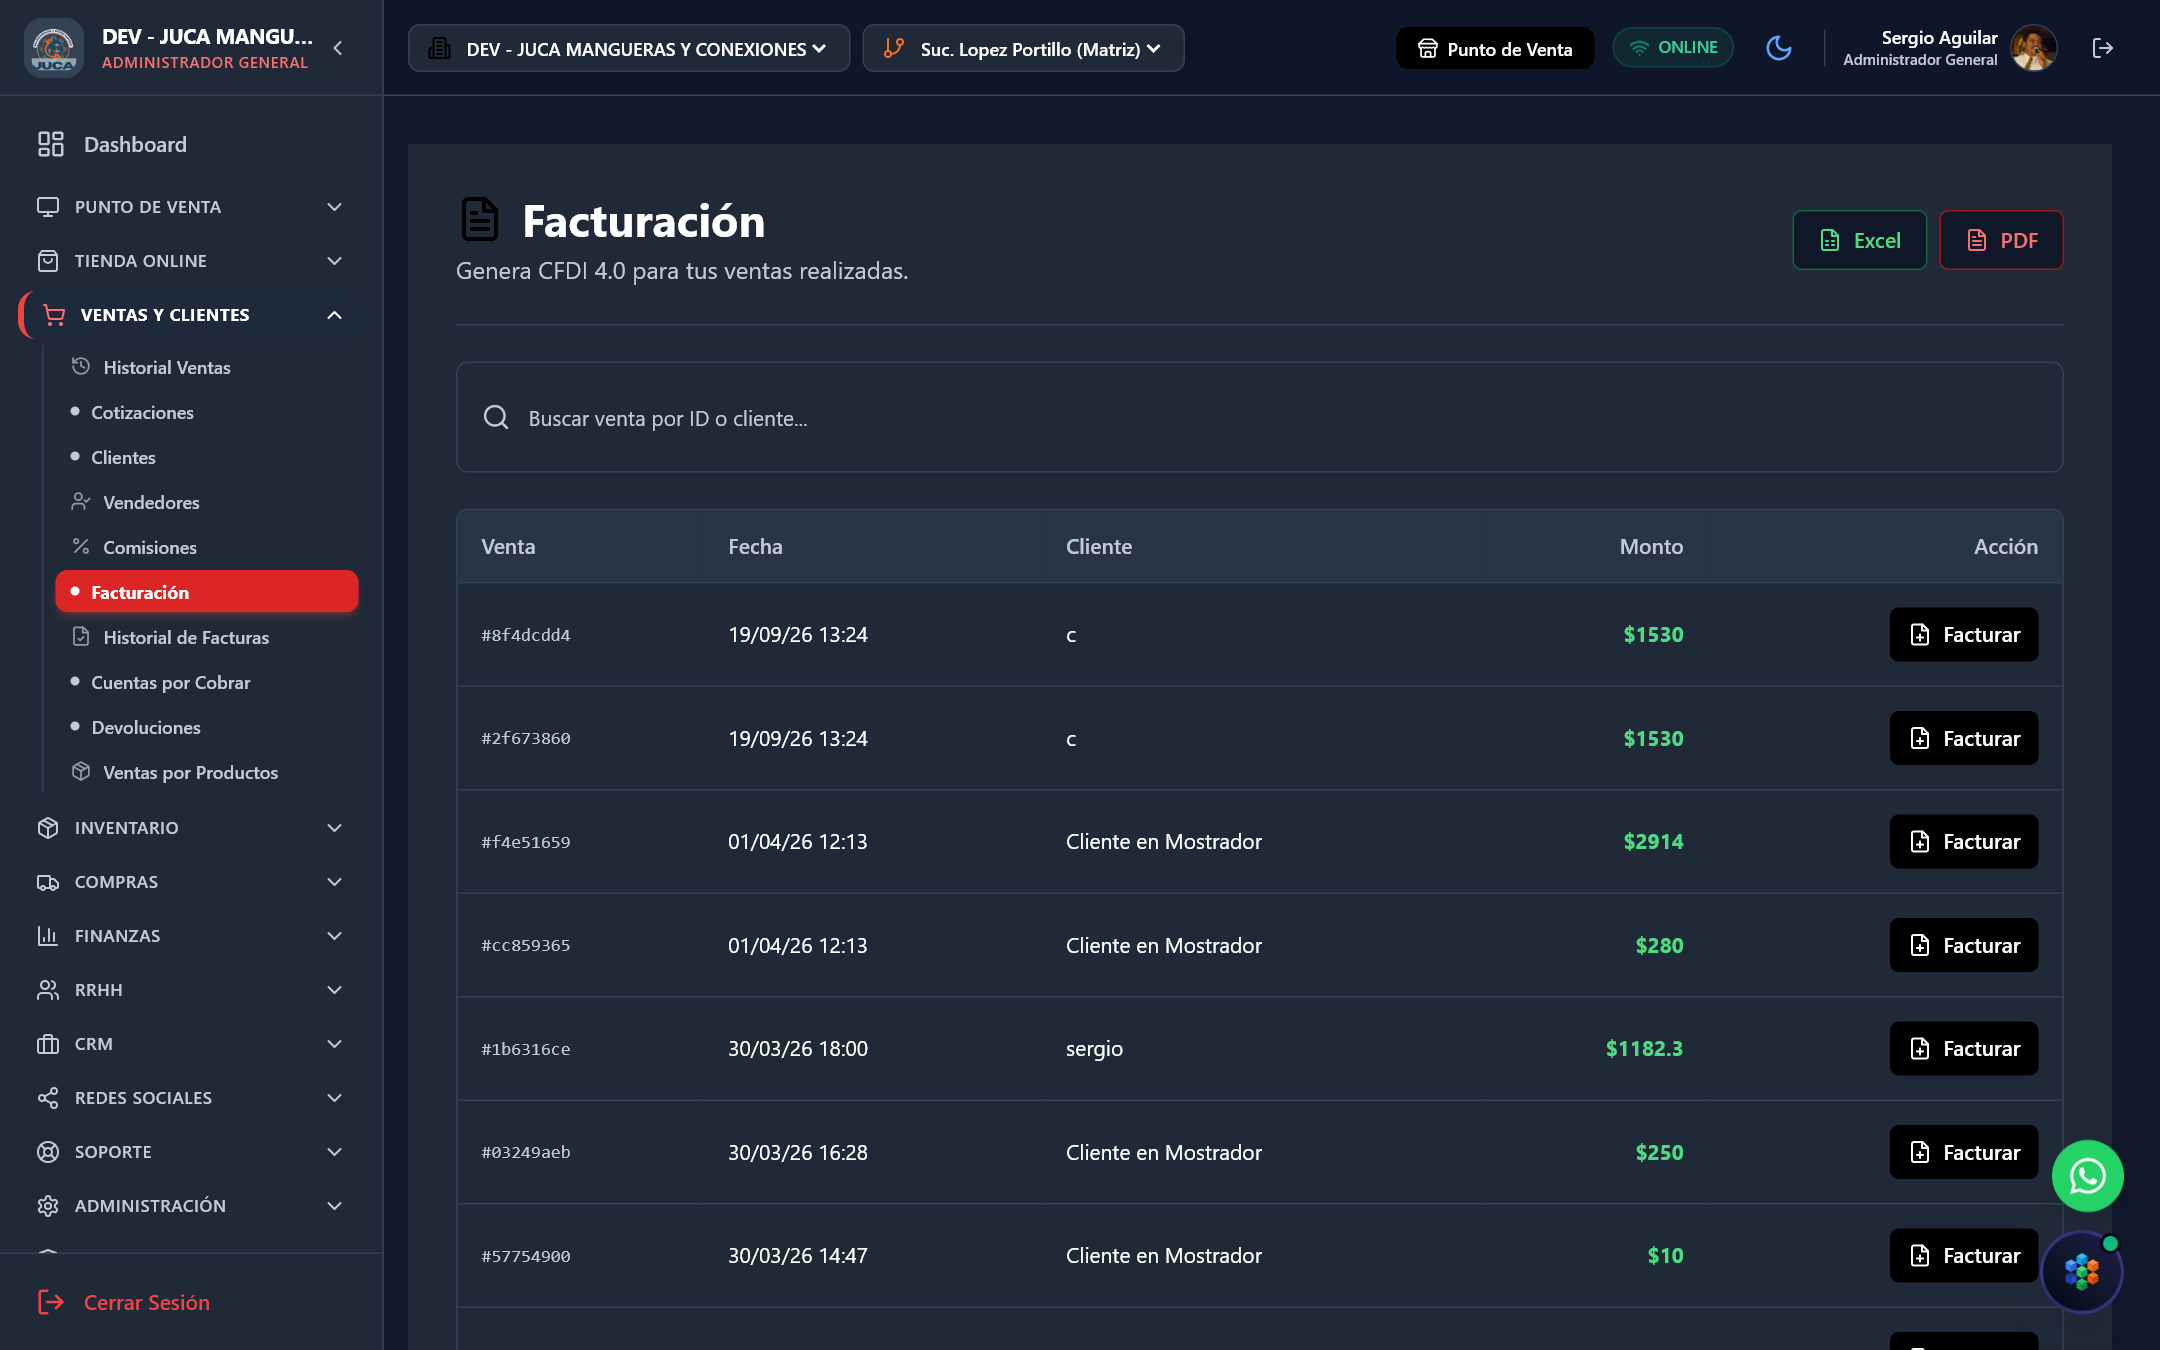Image resolution: width=2160 pixels, height=1350 pixels.
Task: Open the Suc. Lopez Portillo branch dropdown
Action: 1023,48
